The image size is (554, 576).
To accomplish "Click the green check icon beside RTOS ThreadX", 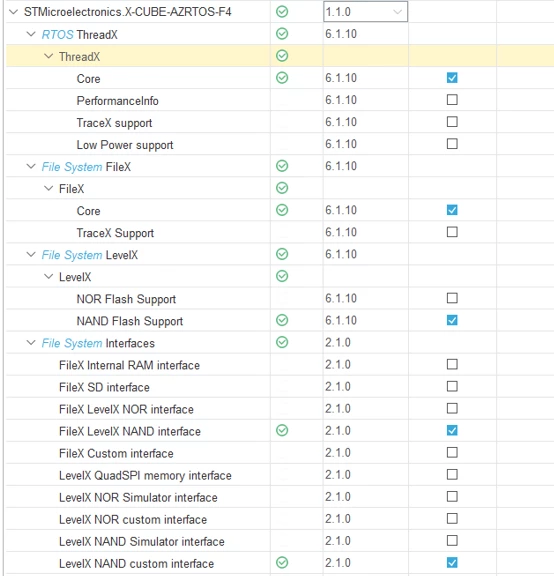I will coord(282,34).
